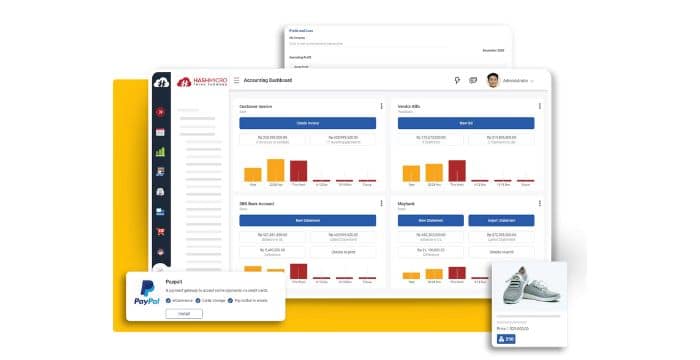Click the Paypal heading on payment card

tap(174, 282)
